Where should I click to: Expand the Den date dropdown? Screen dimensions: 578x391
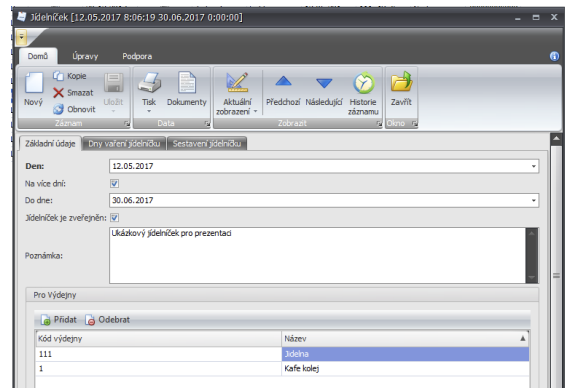533,166
